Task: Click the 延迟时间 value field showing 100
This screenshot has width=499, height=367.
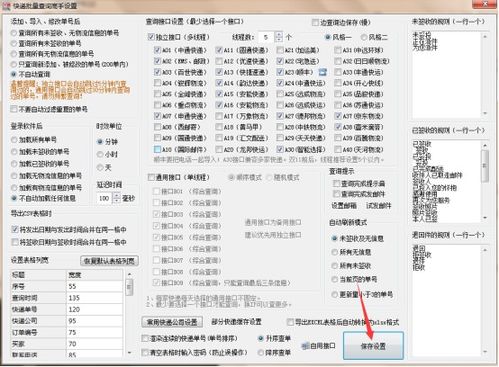Action: coord(105,198)
